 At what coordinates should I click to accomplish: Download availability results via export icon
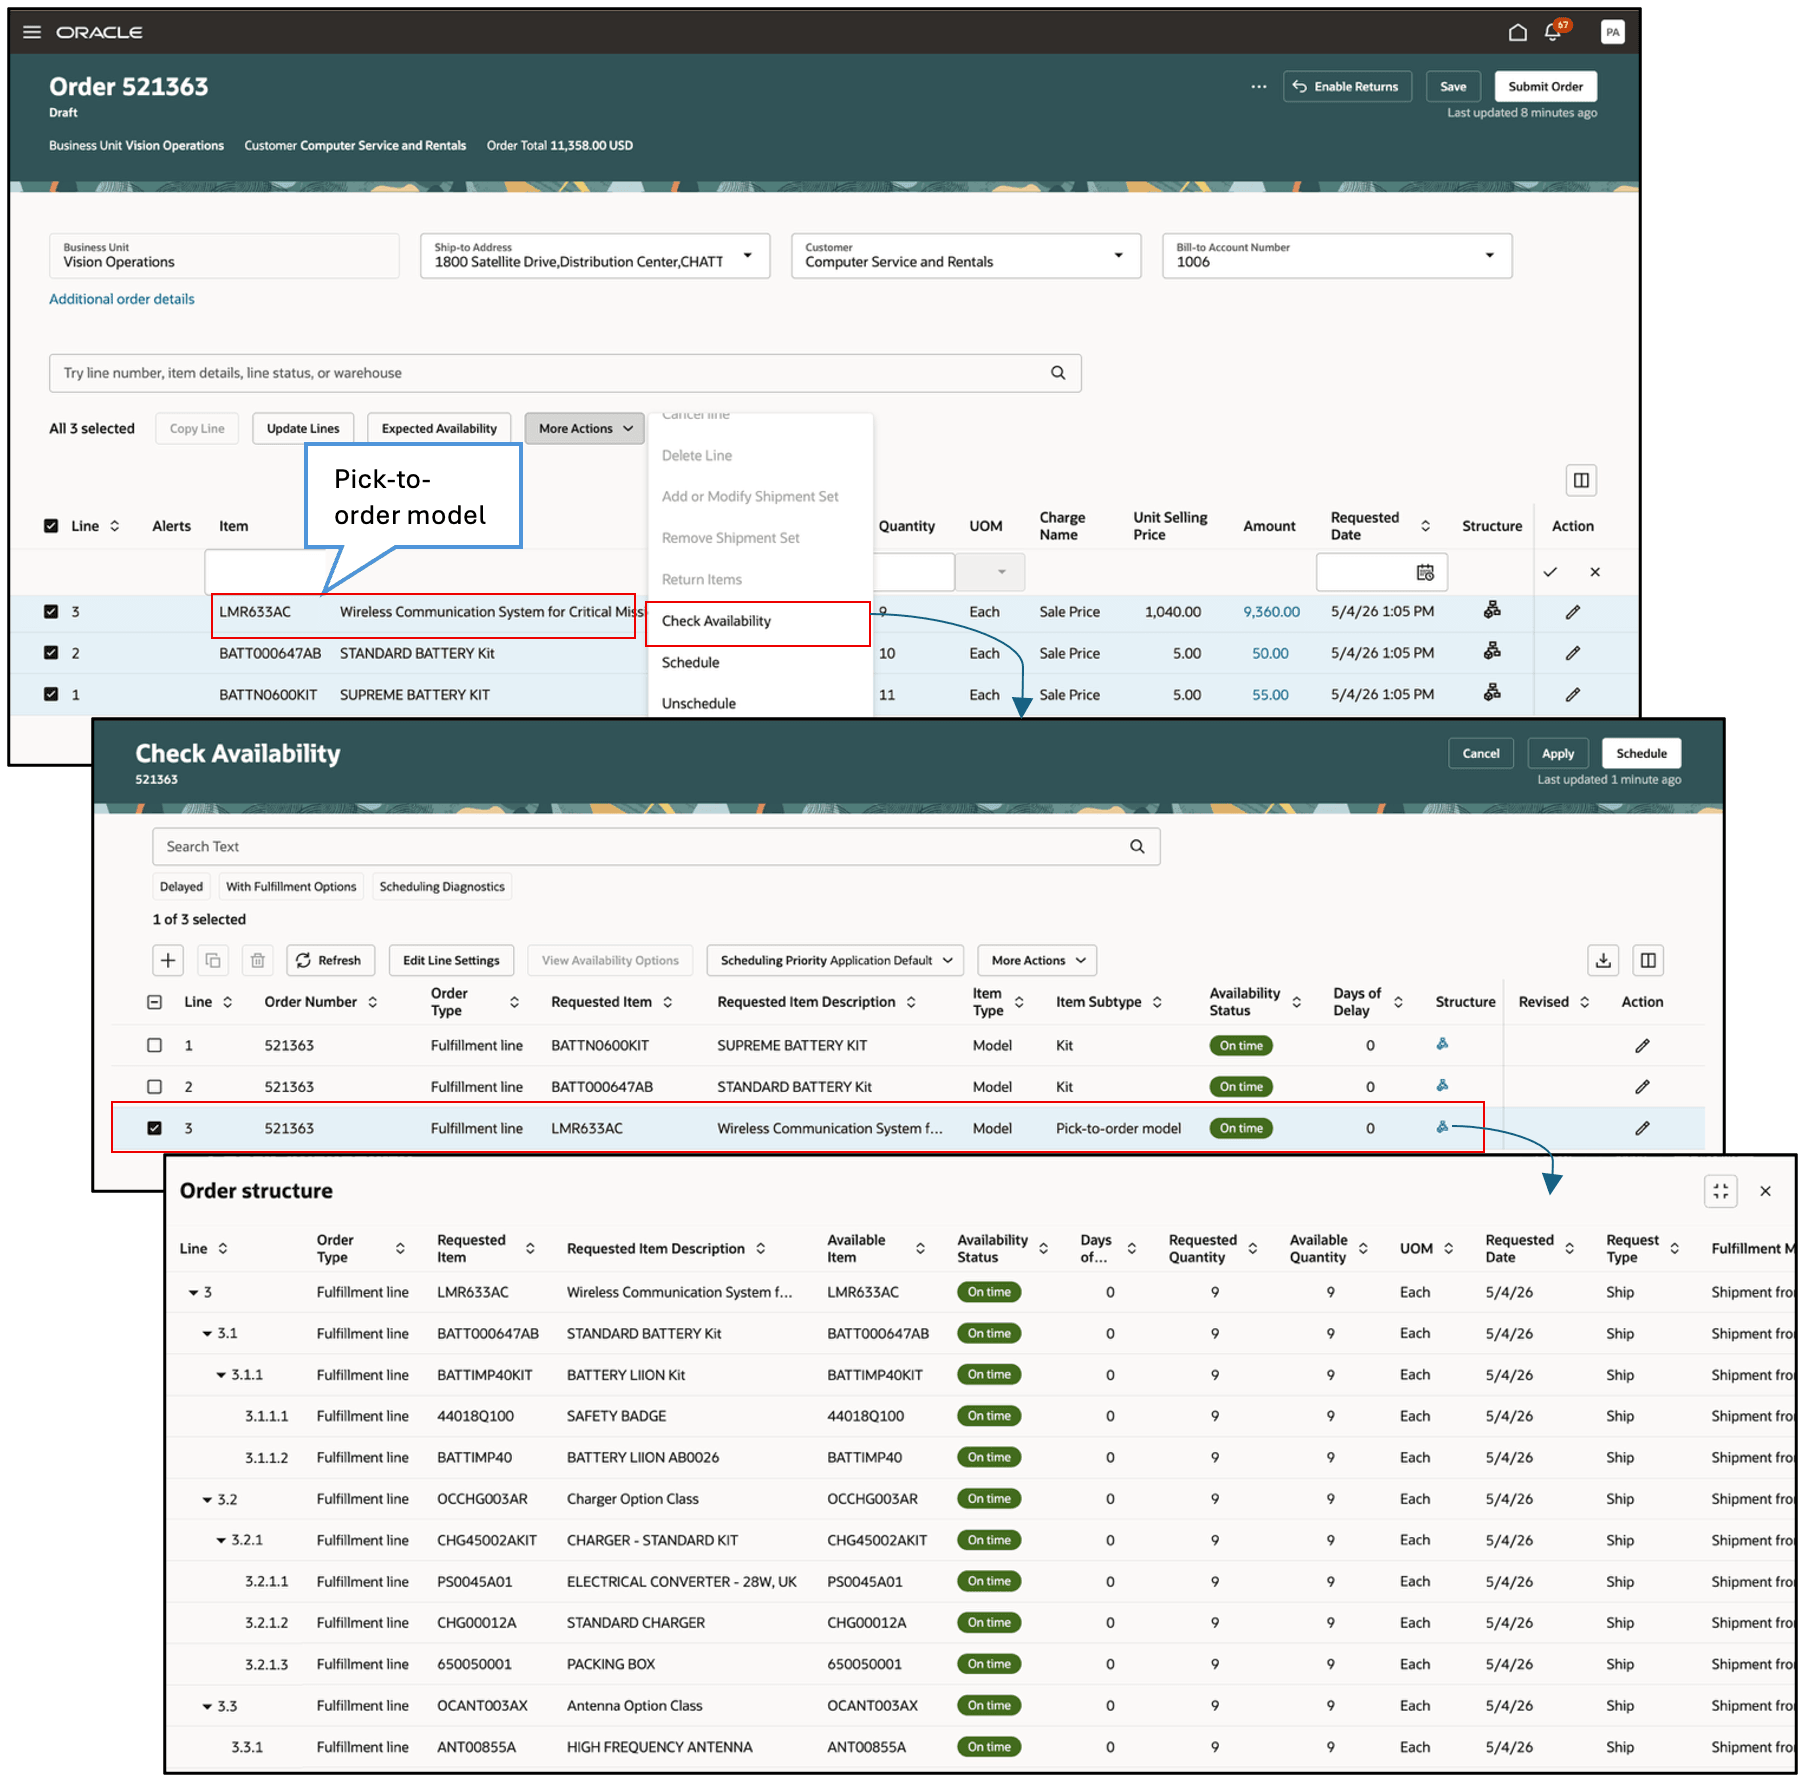(1603, 960)
